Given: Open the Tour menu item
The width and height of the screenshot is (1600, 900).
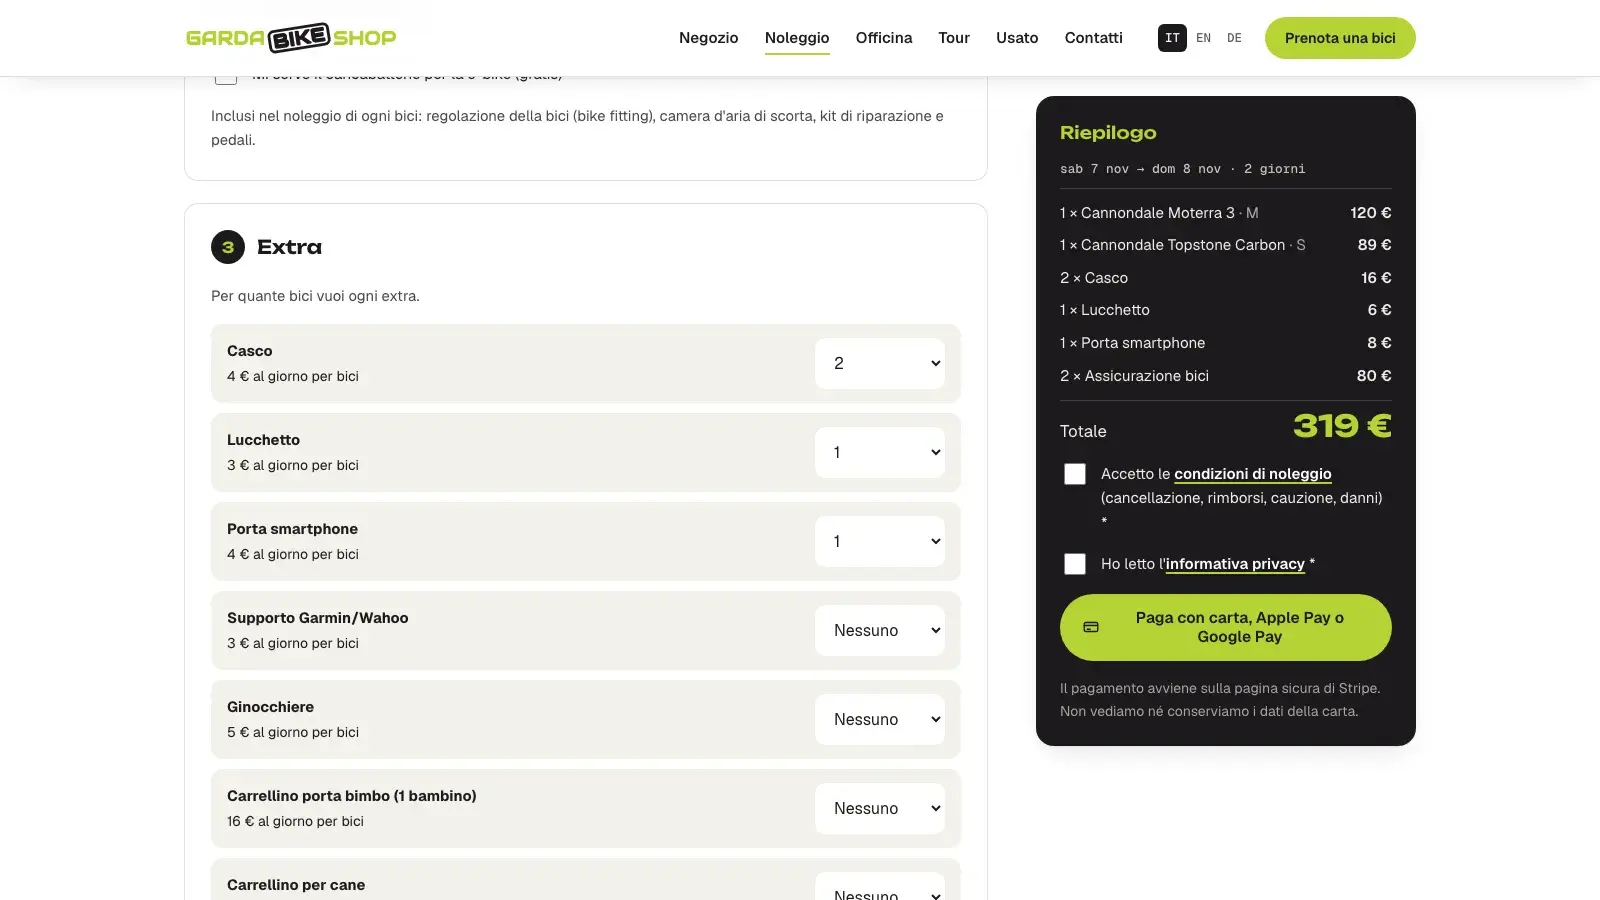Looking at the screenshot, I should pyautogui.click(x=954, y=38).
